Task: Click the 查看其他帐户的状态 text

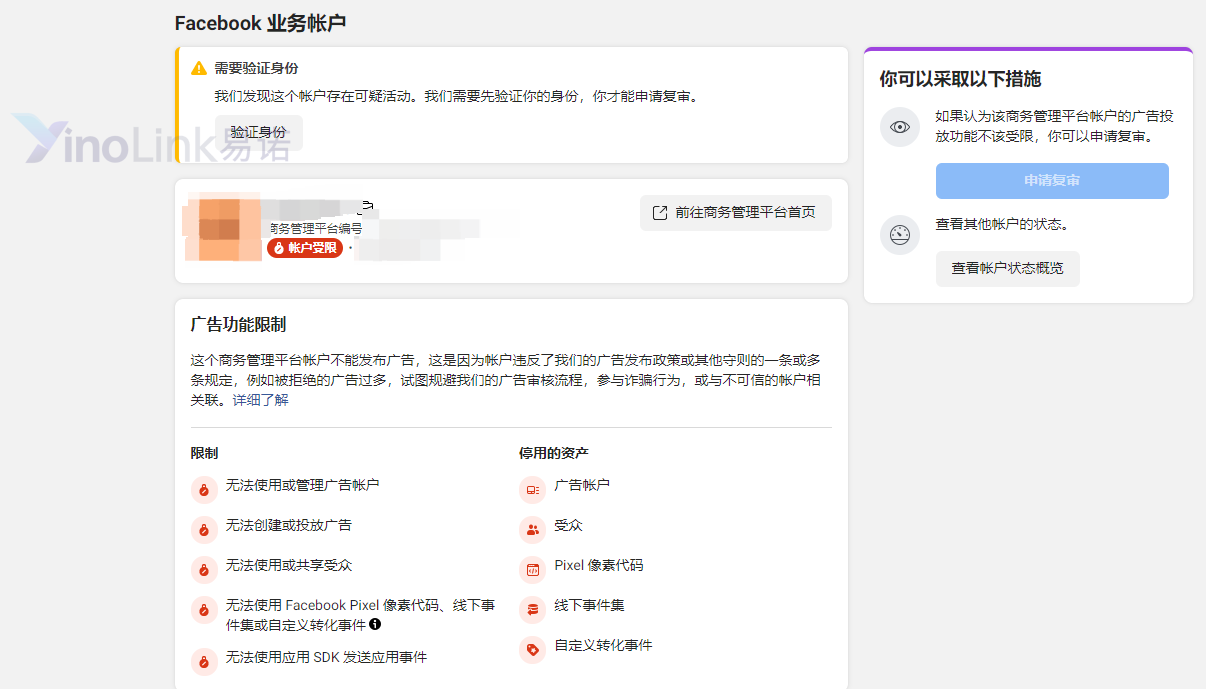Action: [1002, 224]
